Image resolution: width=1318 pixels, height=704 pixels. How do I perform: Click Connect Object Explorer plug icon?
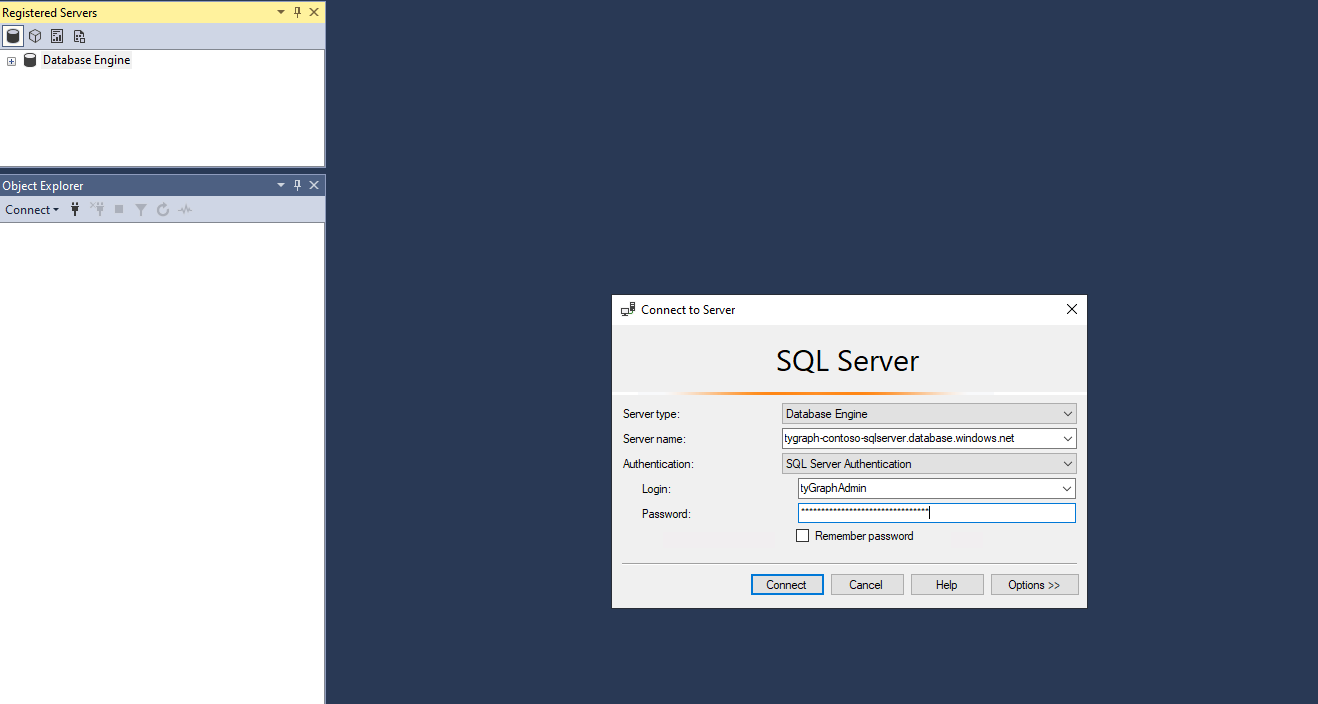coord(75,210)
